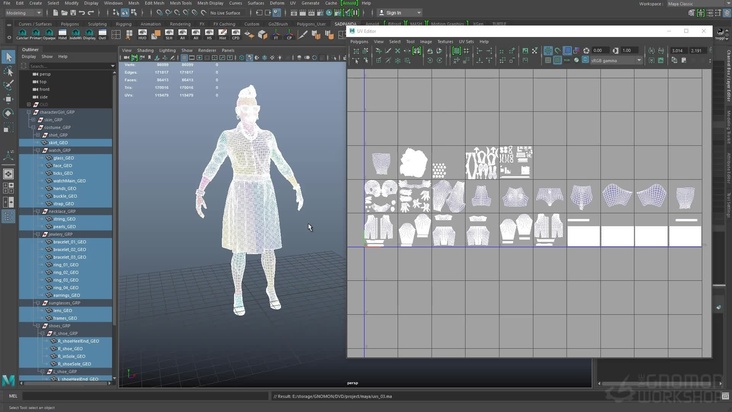Open the Mesh Tools menu
Screen dimensions: 732x412
pos(181,3)
